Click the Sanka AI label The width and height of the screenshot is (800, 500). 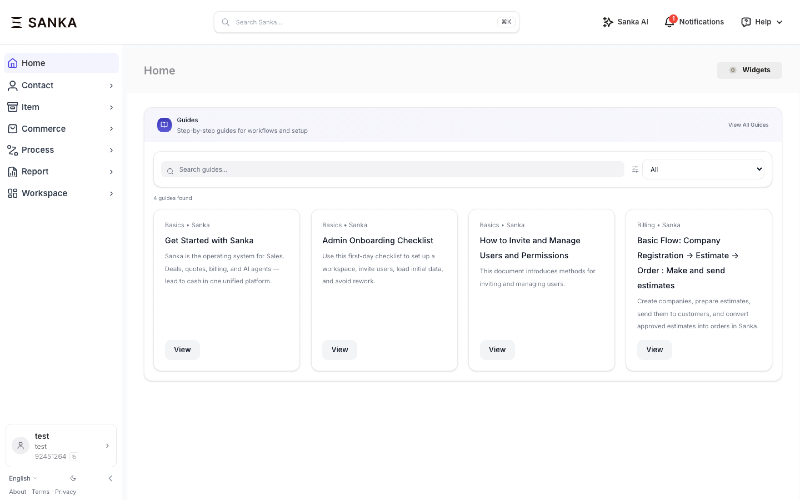[x=633, y=22]
